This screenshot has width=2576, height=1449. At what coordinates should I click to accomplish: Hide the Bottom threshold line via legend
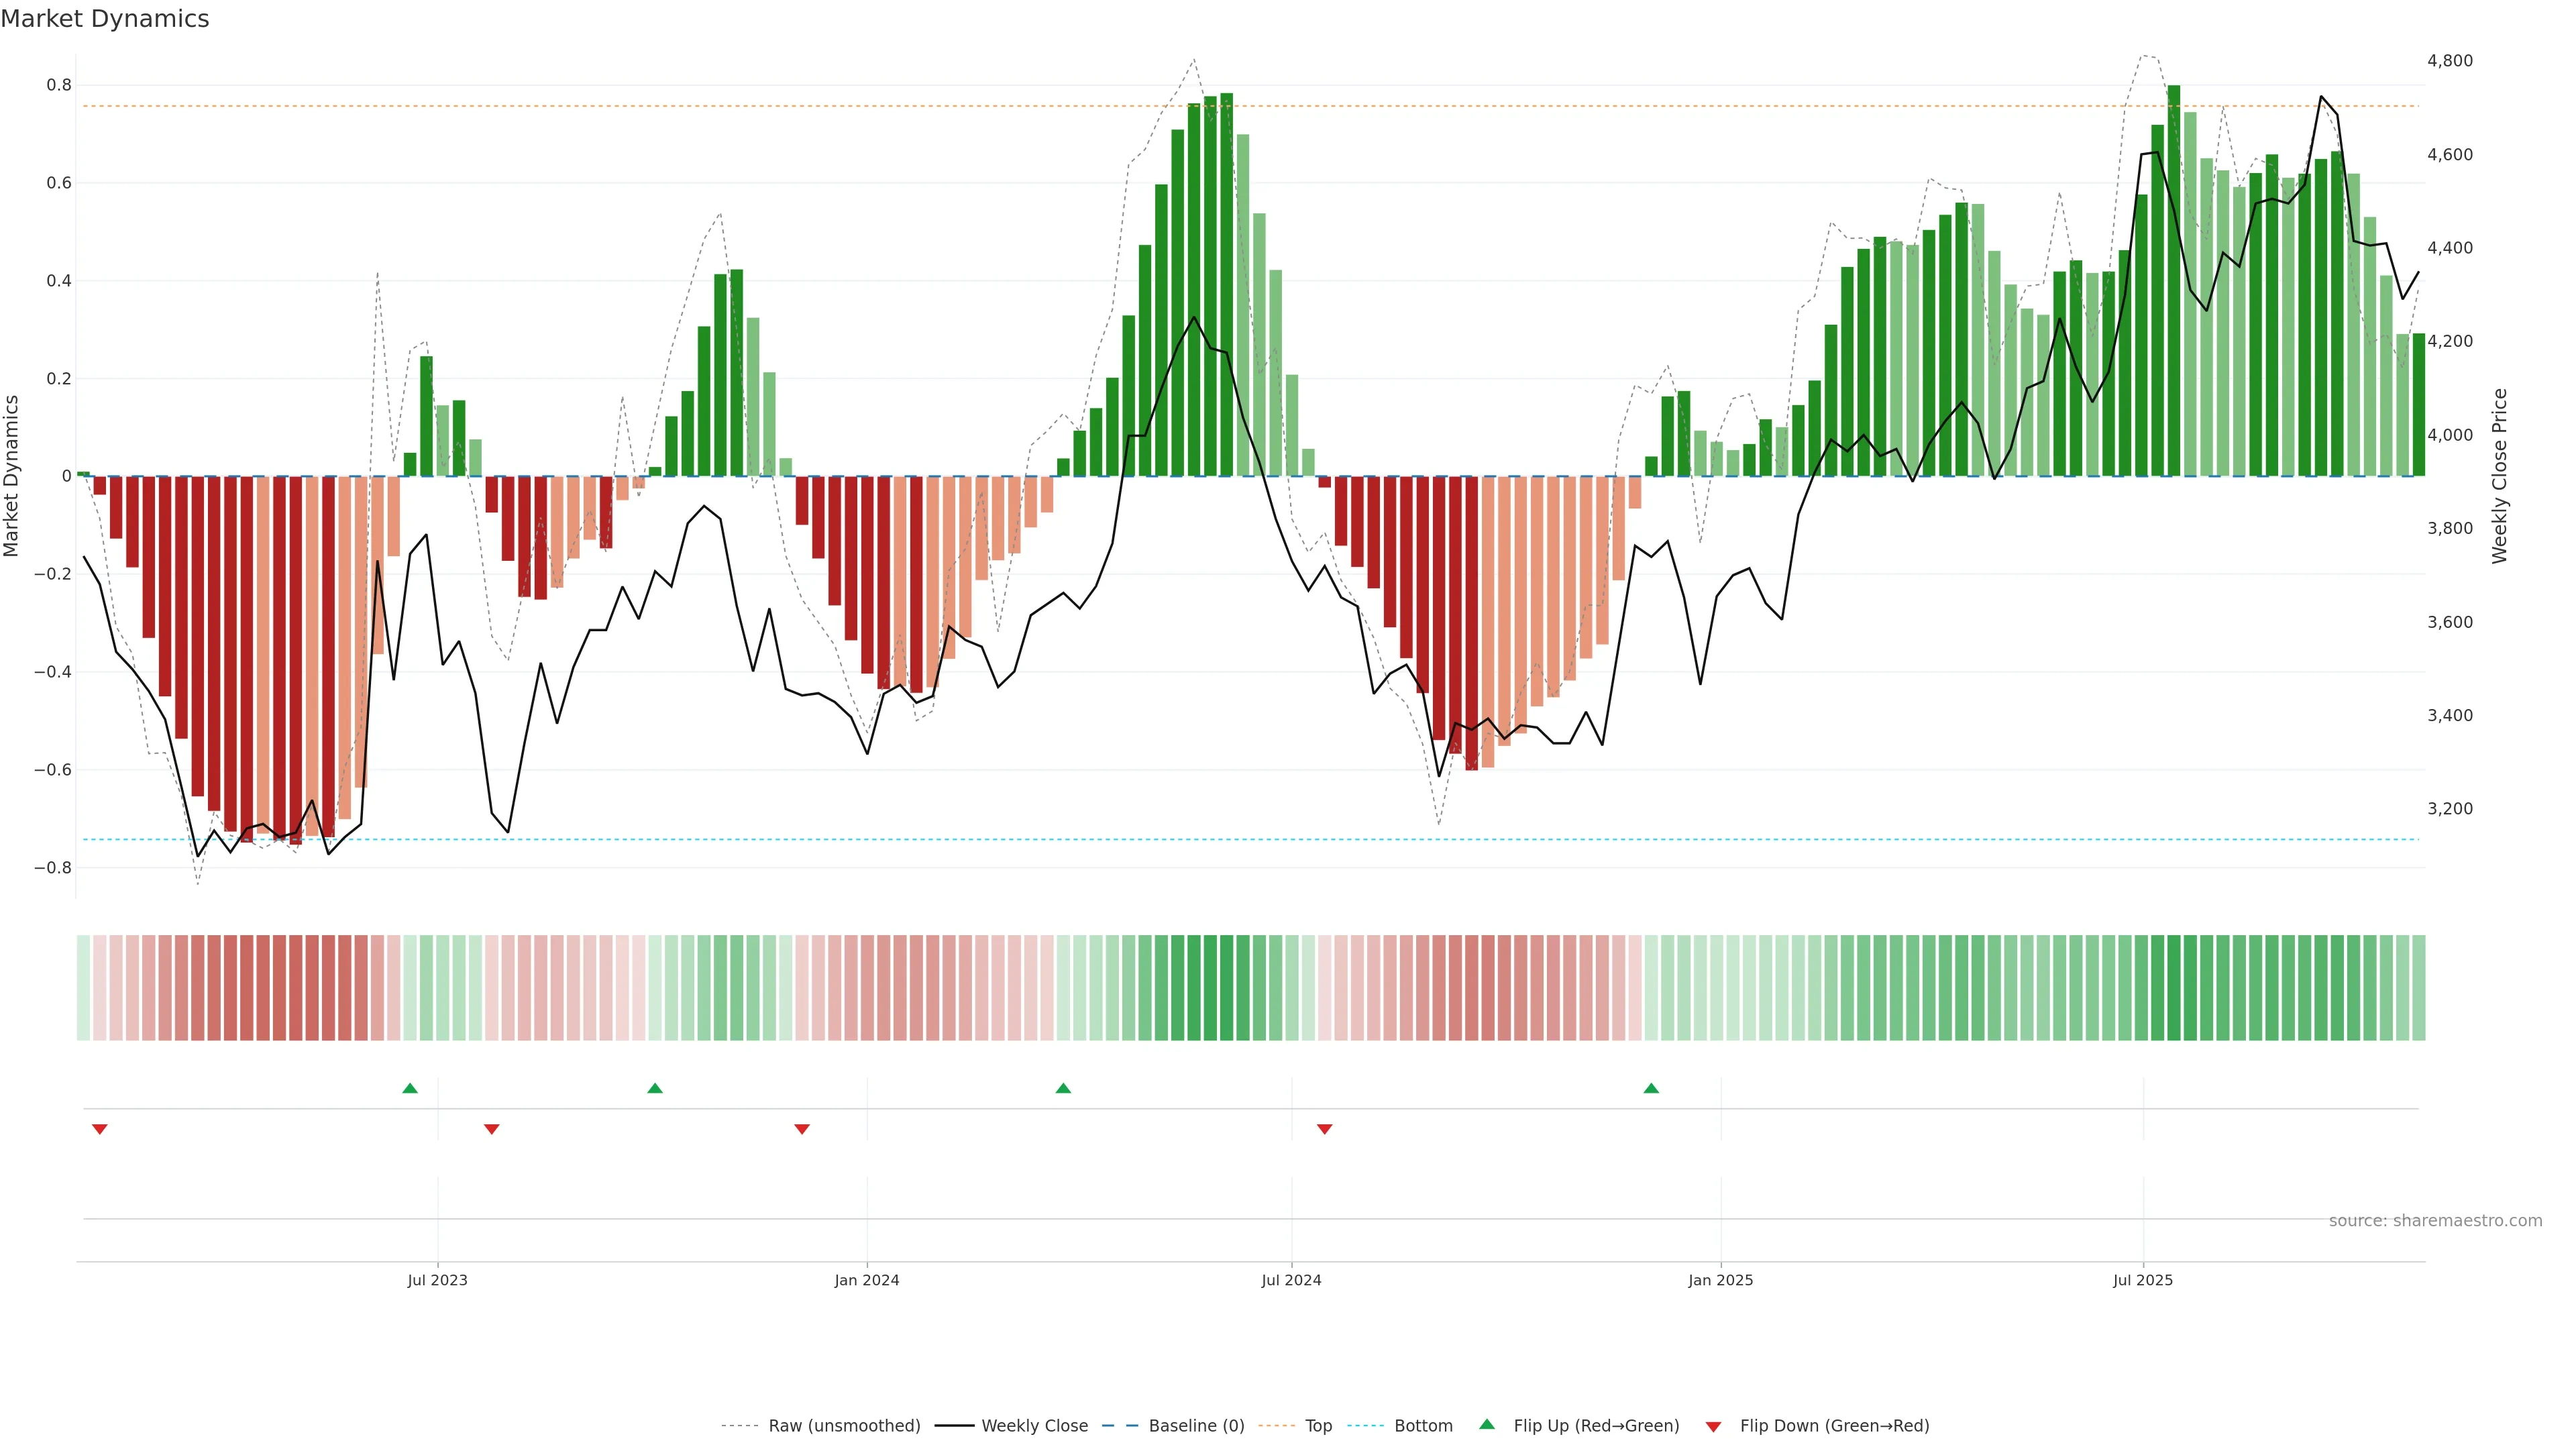tap(1423, 1426)
